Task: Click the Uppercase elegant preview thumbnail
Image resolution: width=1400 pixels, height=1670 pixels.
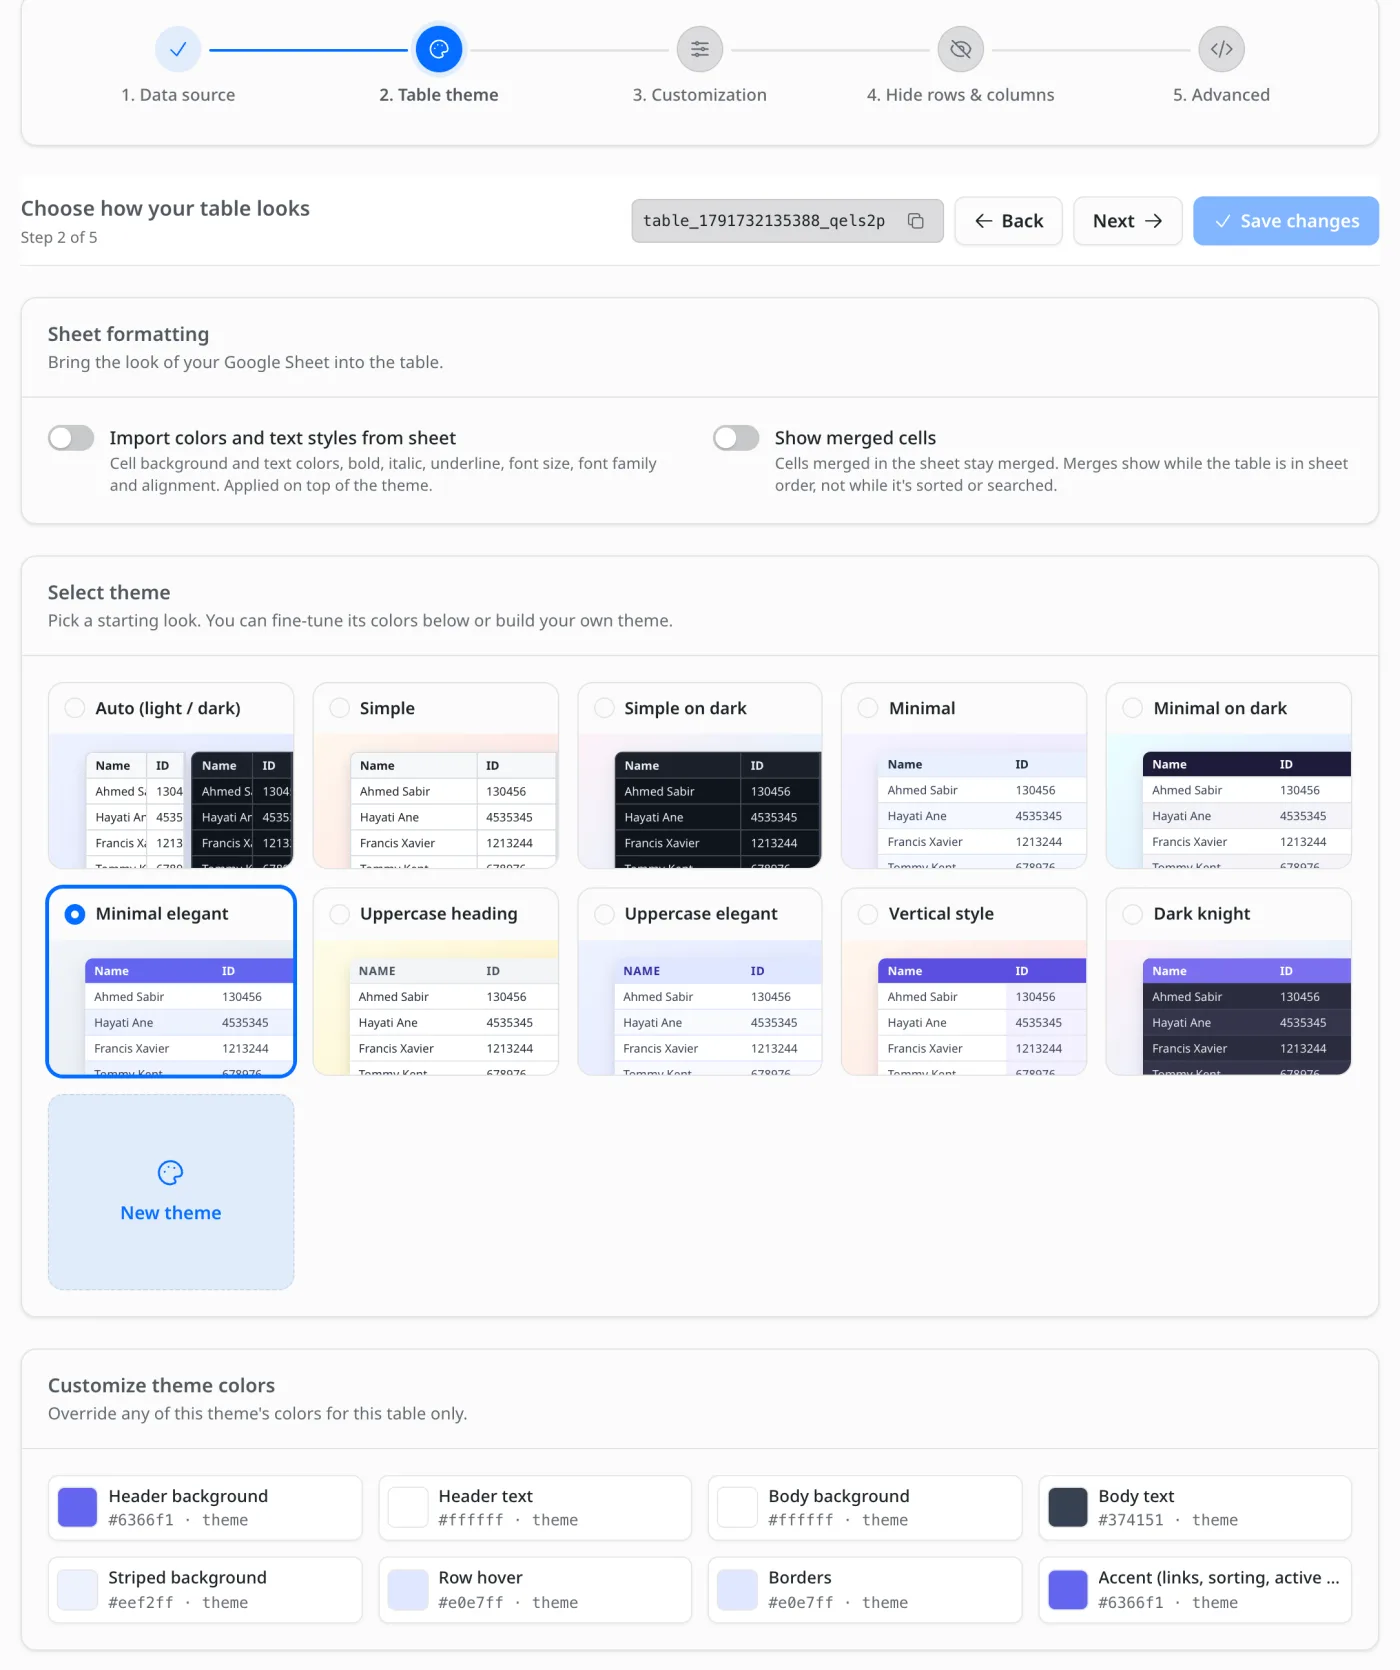Action: pos(700,1008)
